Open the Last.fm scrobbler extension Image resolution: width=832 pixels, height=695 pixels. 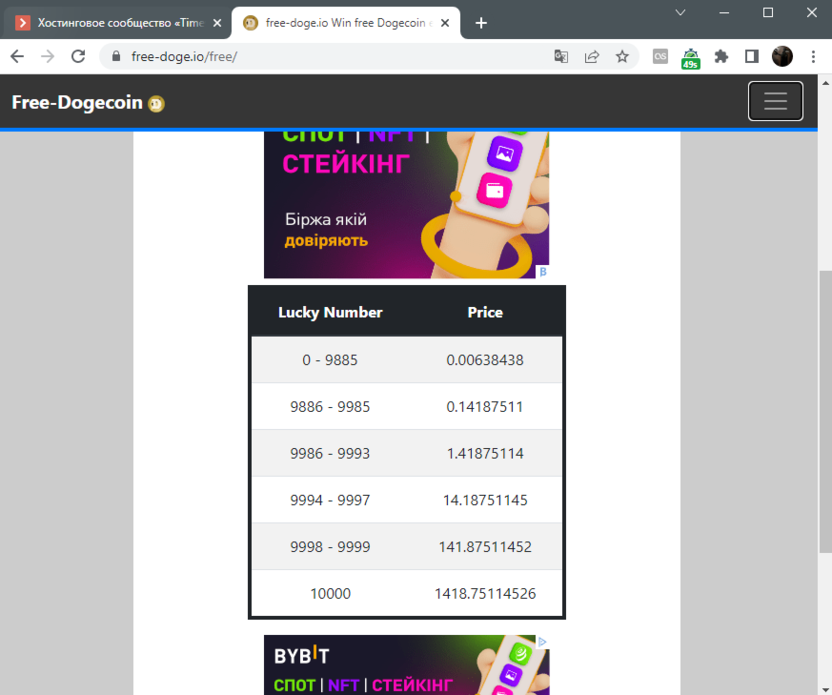660,57
